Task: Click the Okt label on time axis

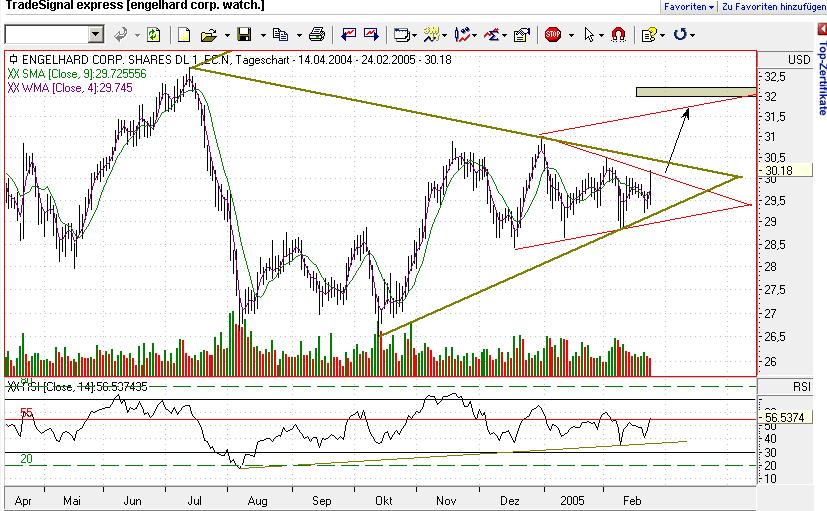Action: (x=383, y=500)
